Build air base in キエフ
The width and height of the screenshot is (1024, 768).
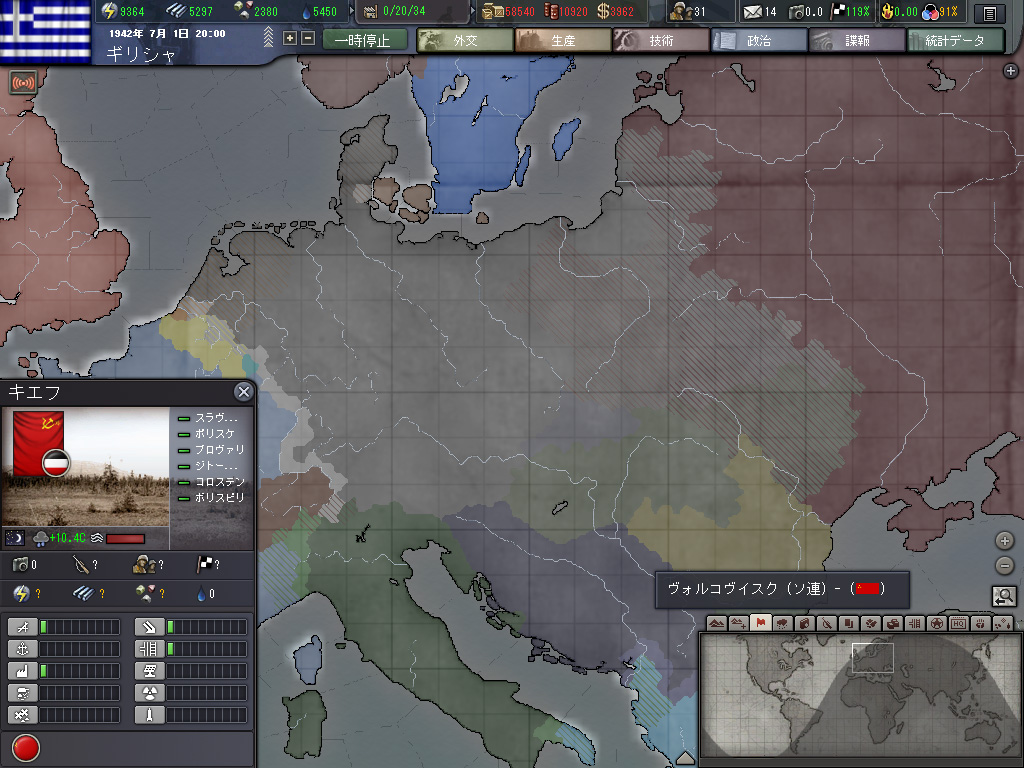tap(22, 628)
